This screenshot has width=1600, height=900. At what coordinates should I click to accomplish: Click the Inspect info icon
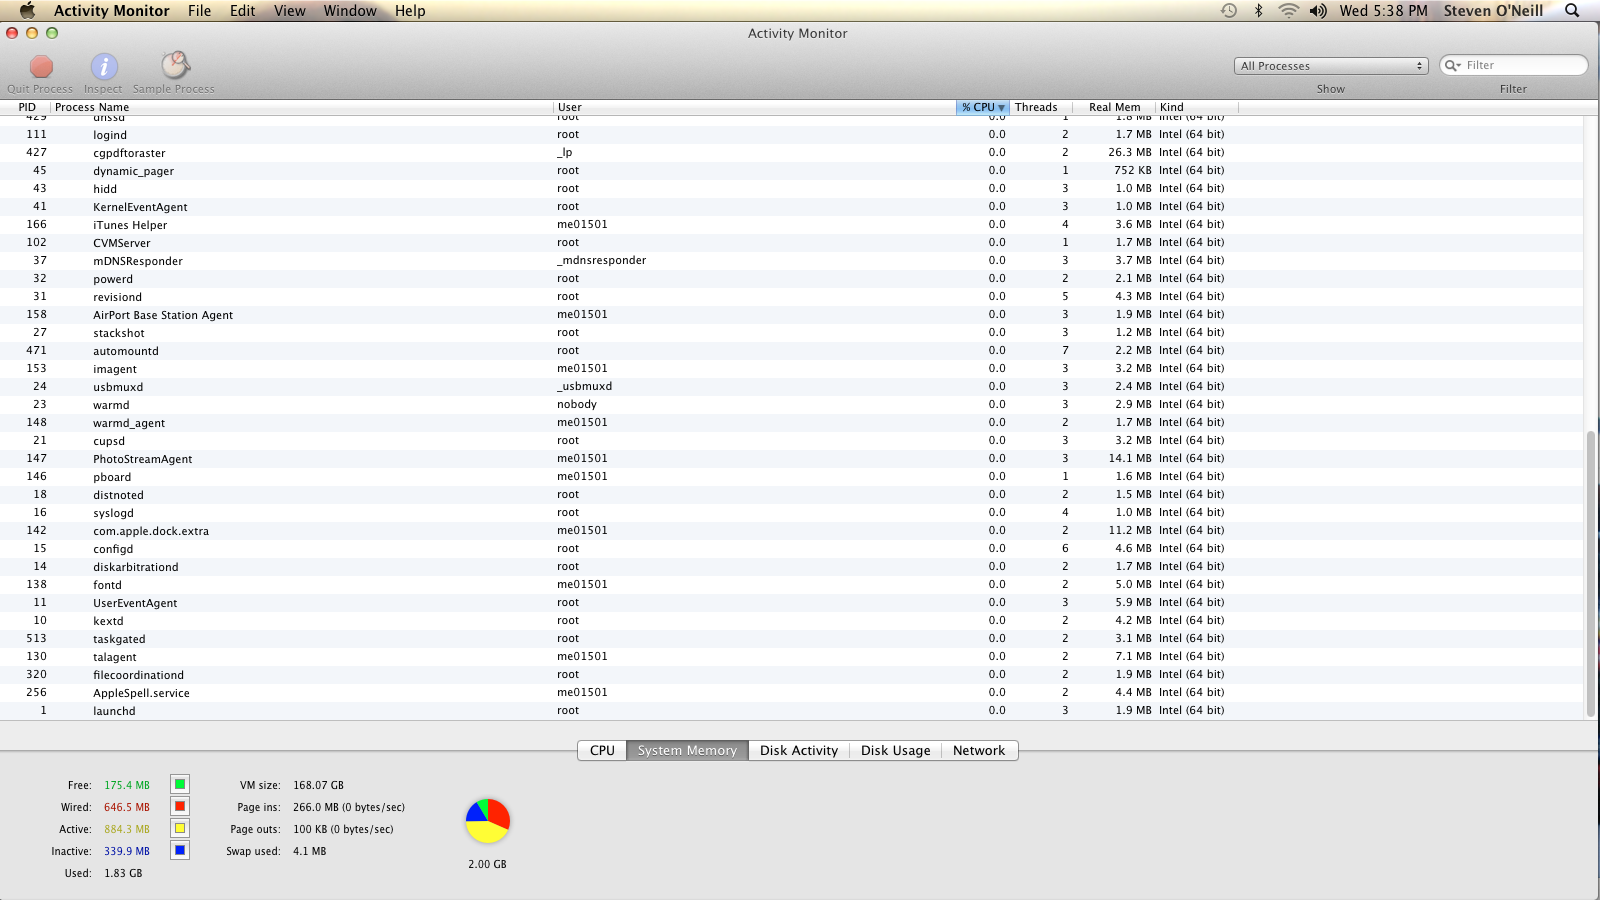104,66
